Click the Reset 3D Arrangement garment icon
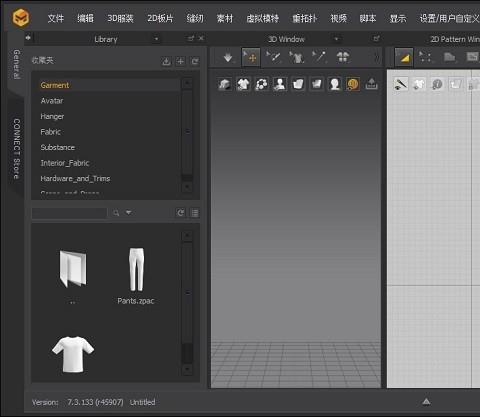 tap(343, 57)
